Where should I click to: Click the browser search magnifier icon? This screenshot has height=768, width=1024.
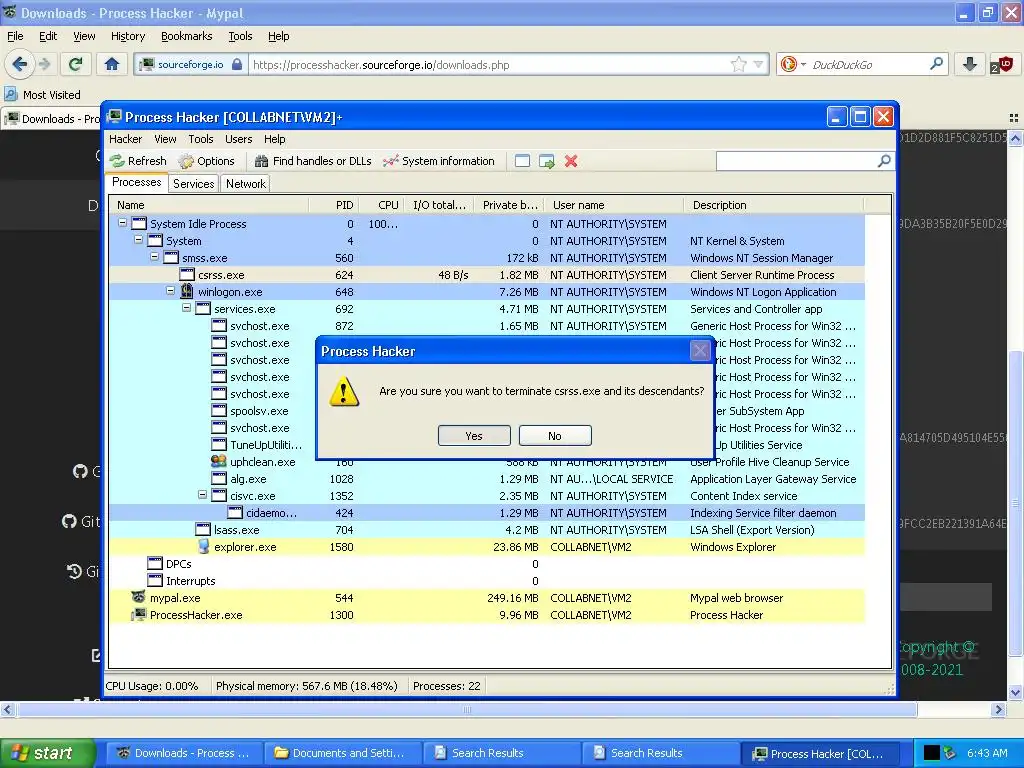point(936,64)
